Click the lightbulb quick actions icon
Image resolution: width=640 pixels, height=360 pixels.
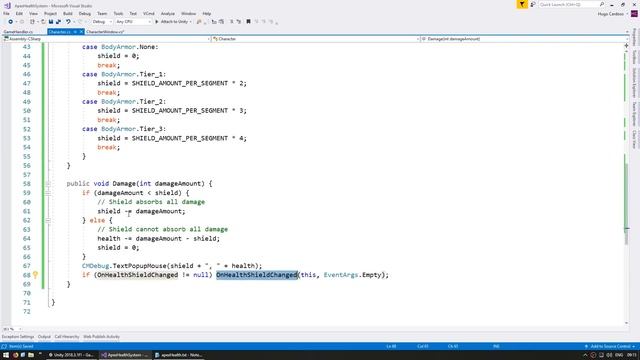(36, 275)
